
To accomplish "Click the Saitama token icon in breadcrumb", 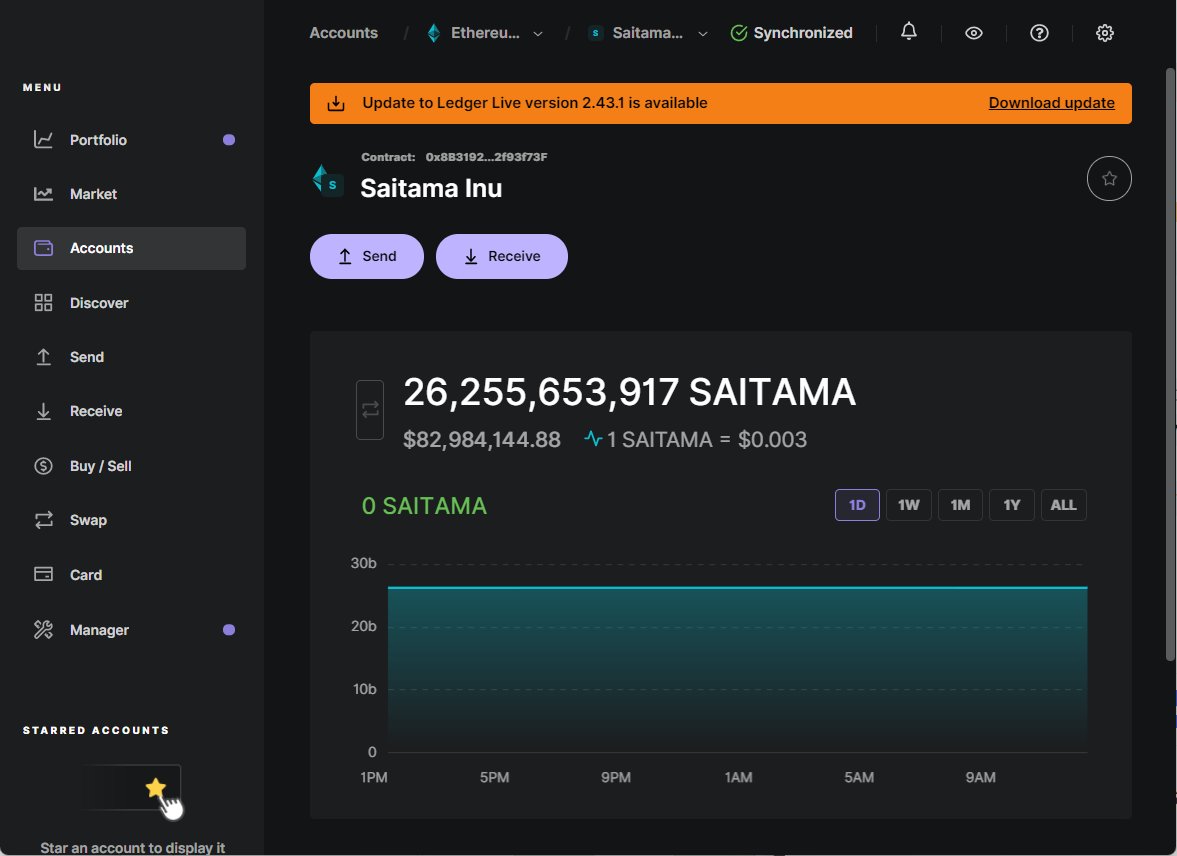I will point(595,33).
